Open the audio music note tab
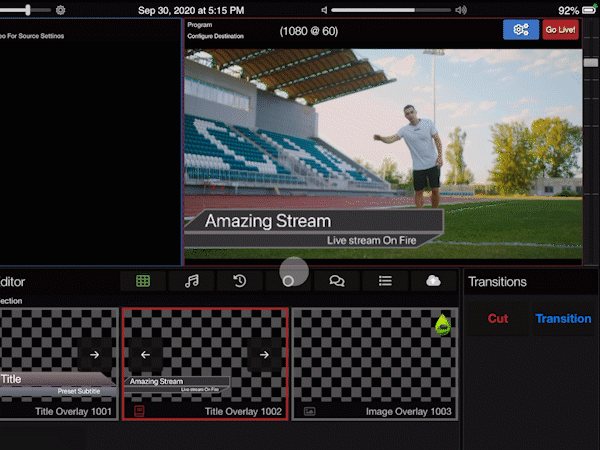The image size is (600, 450). pyautogui.click(x=192, y=281)
